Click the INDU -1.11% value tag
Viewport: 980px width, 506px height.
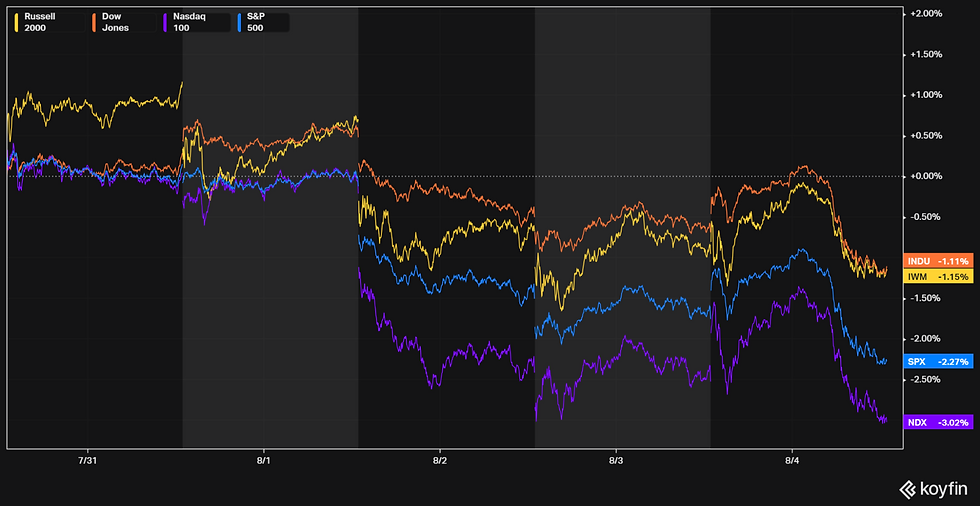(939, 261)
